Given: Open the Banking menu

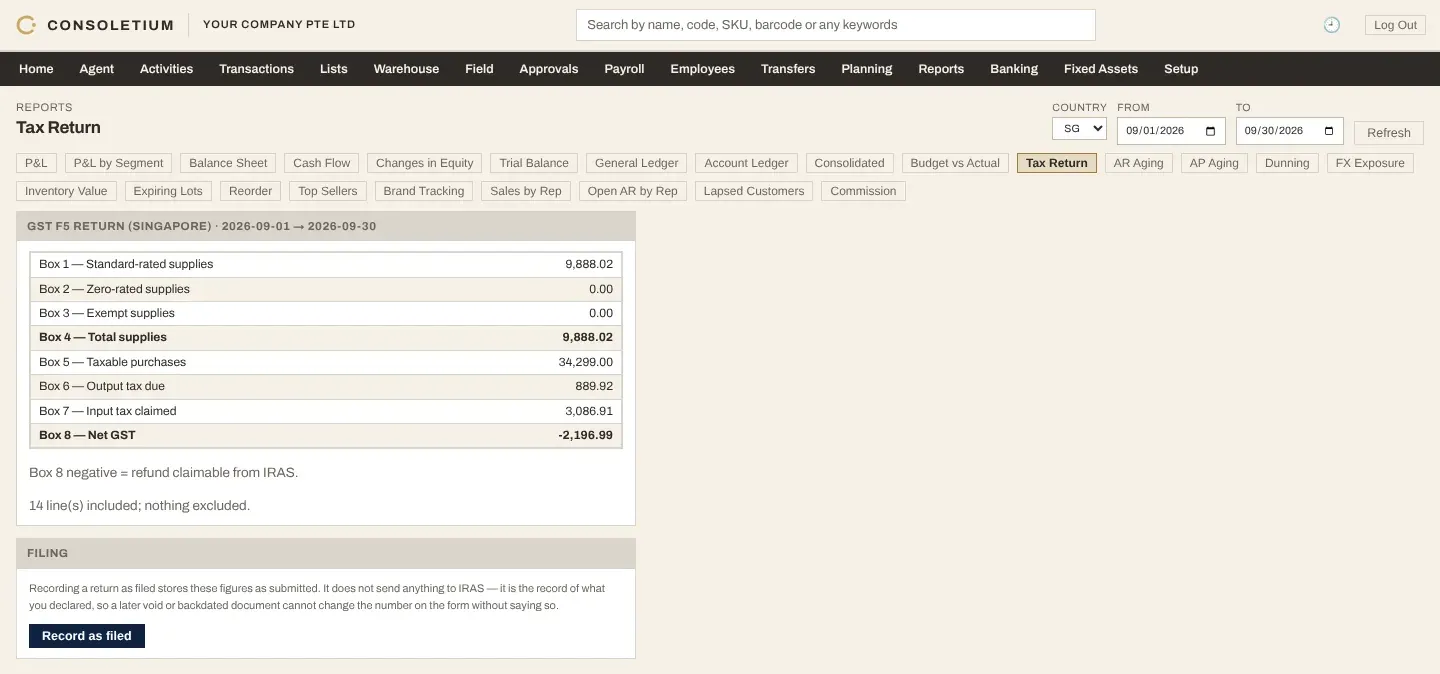Looking at the screenshot, I should pos(1014,69).
